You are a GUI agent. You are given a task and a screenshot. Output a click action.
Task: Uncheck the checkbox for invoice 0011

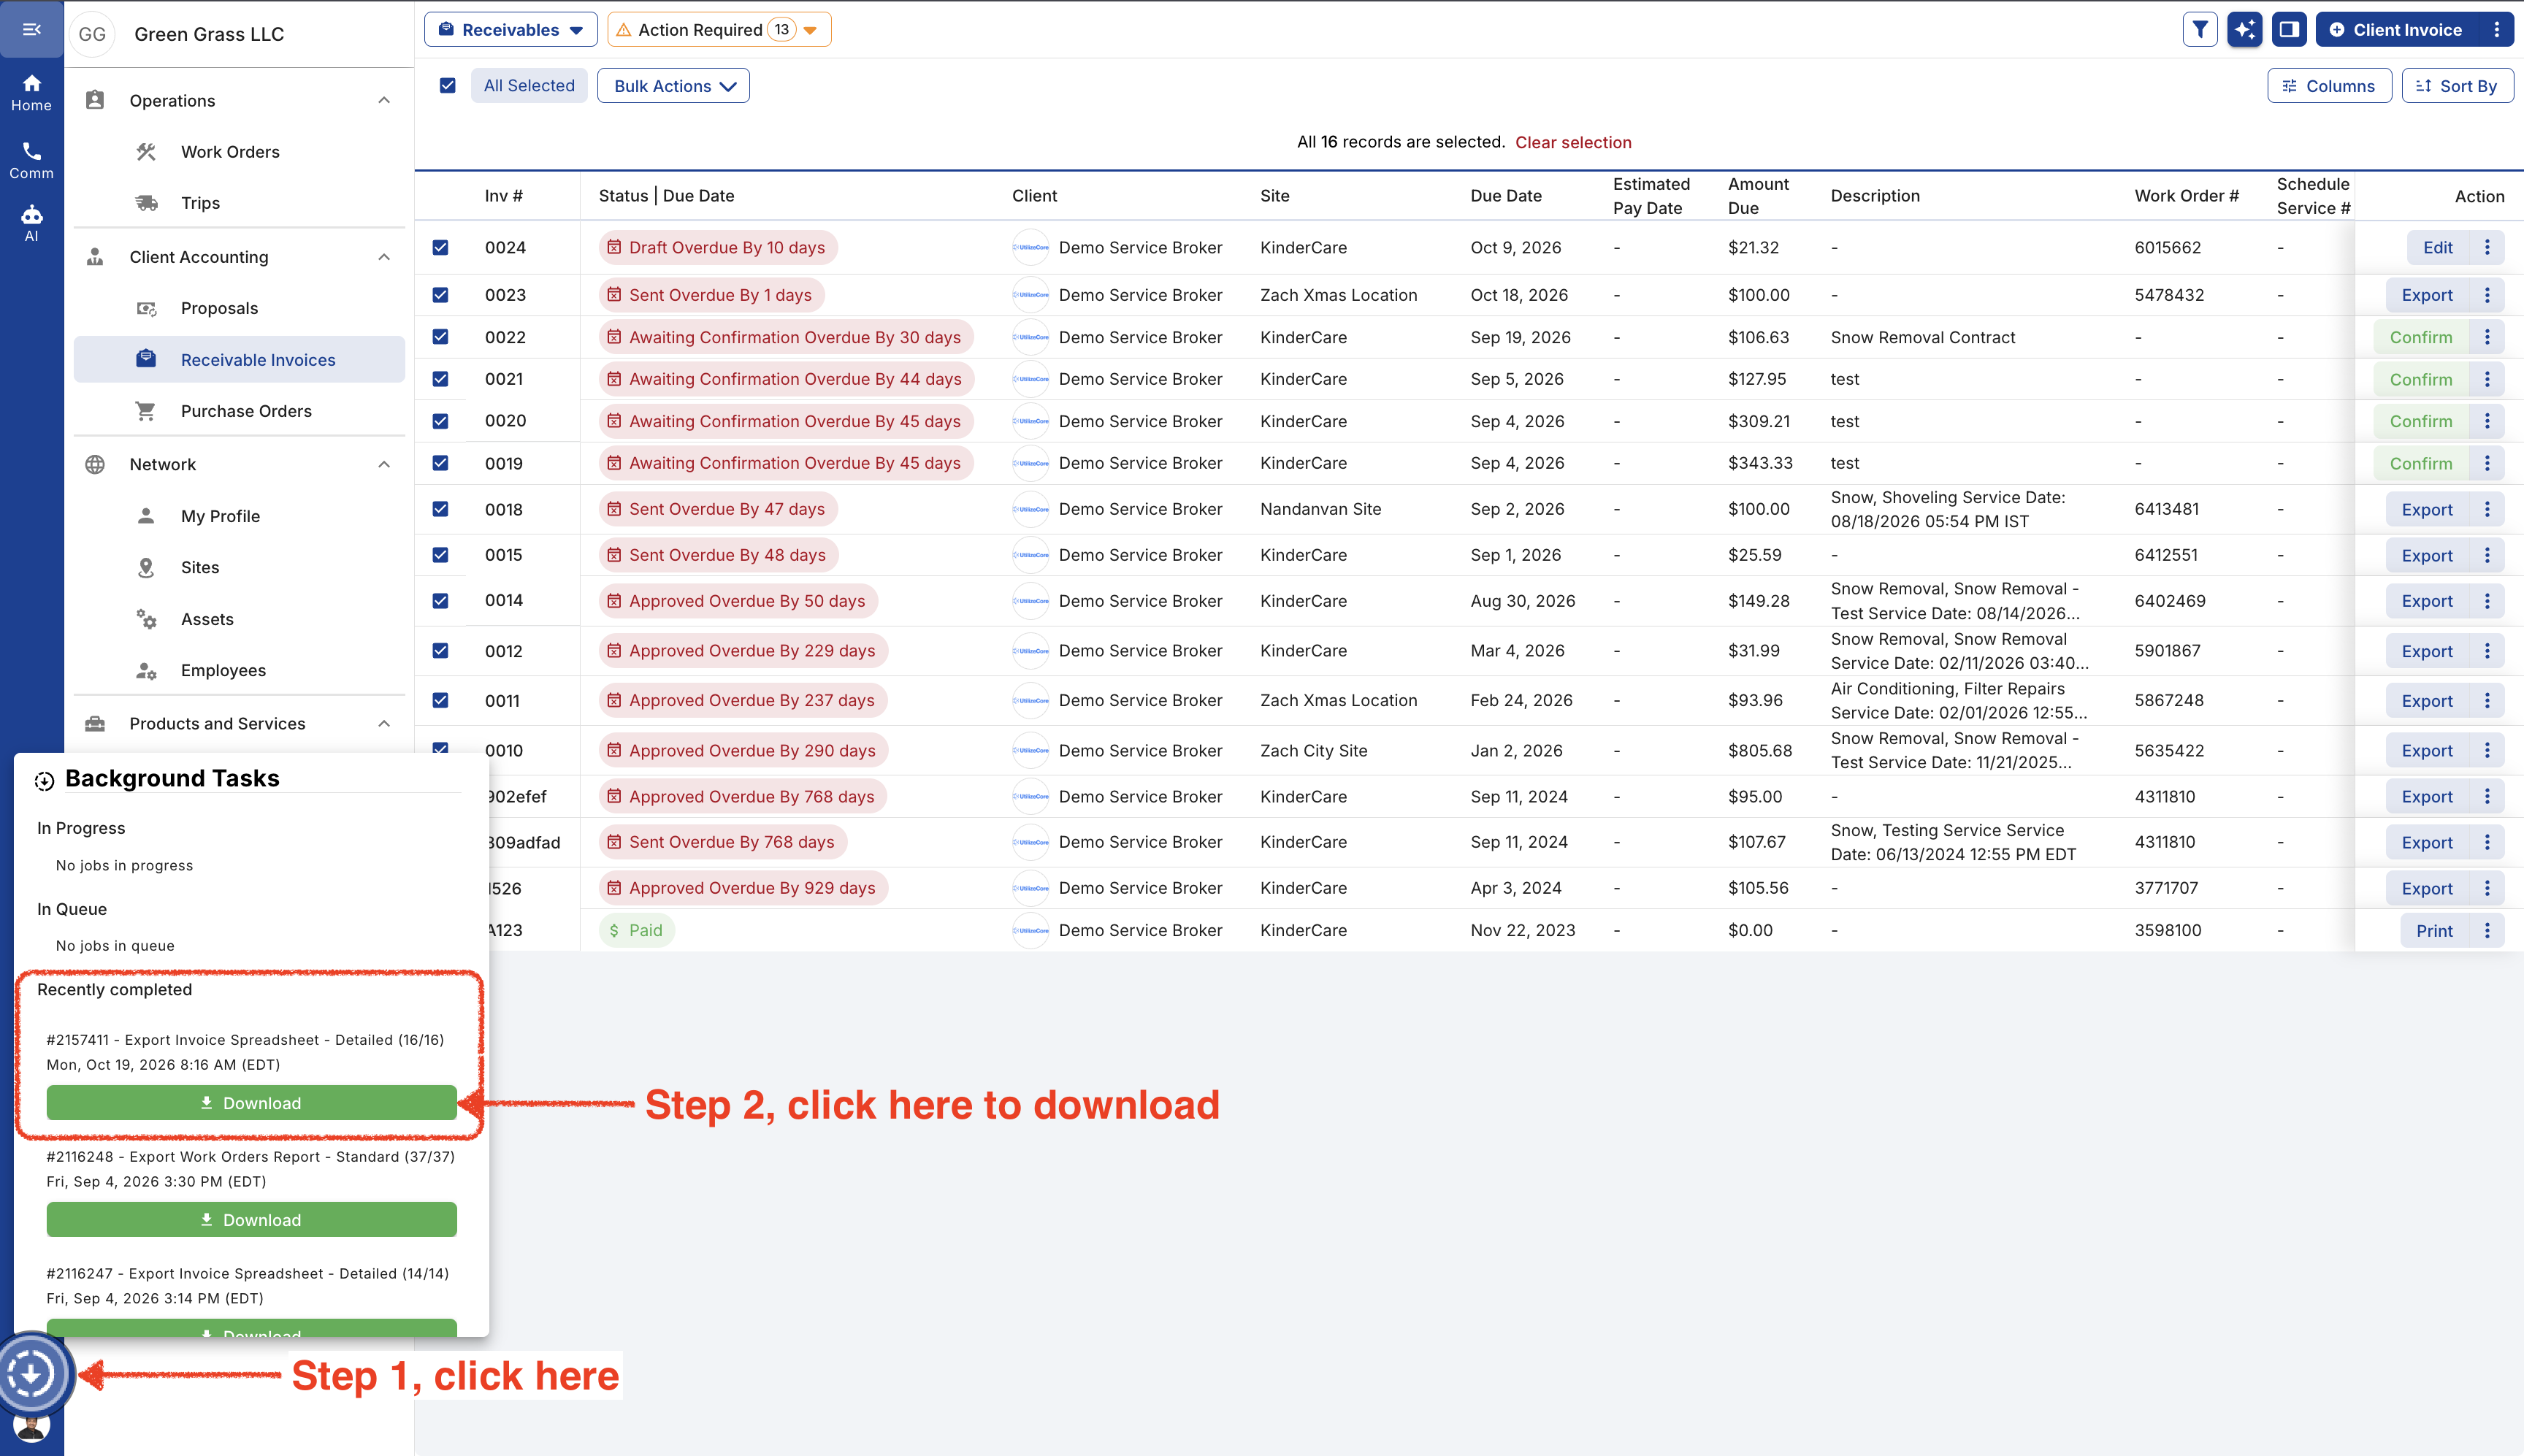[440, 701]
